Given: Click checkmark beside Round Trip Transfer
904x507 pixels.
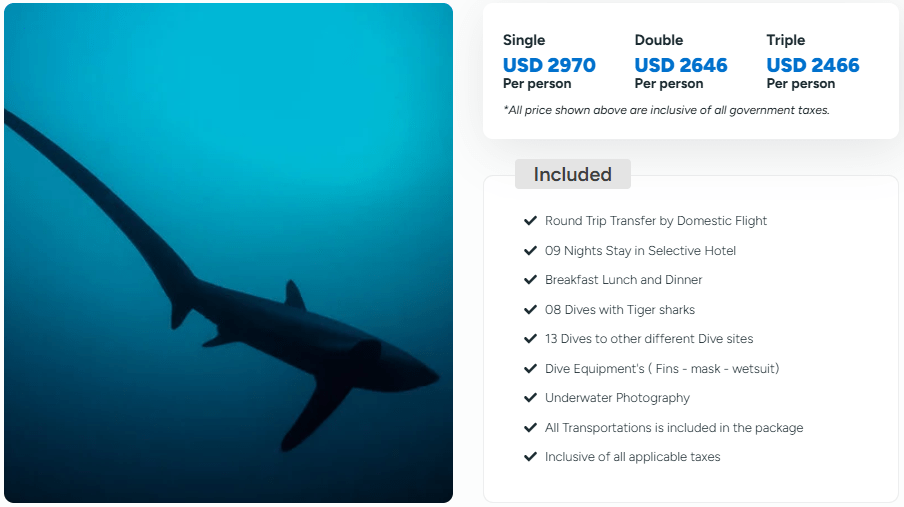Looking at the screenshot, I should 530,221.
